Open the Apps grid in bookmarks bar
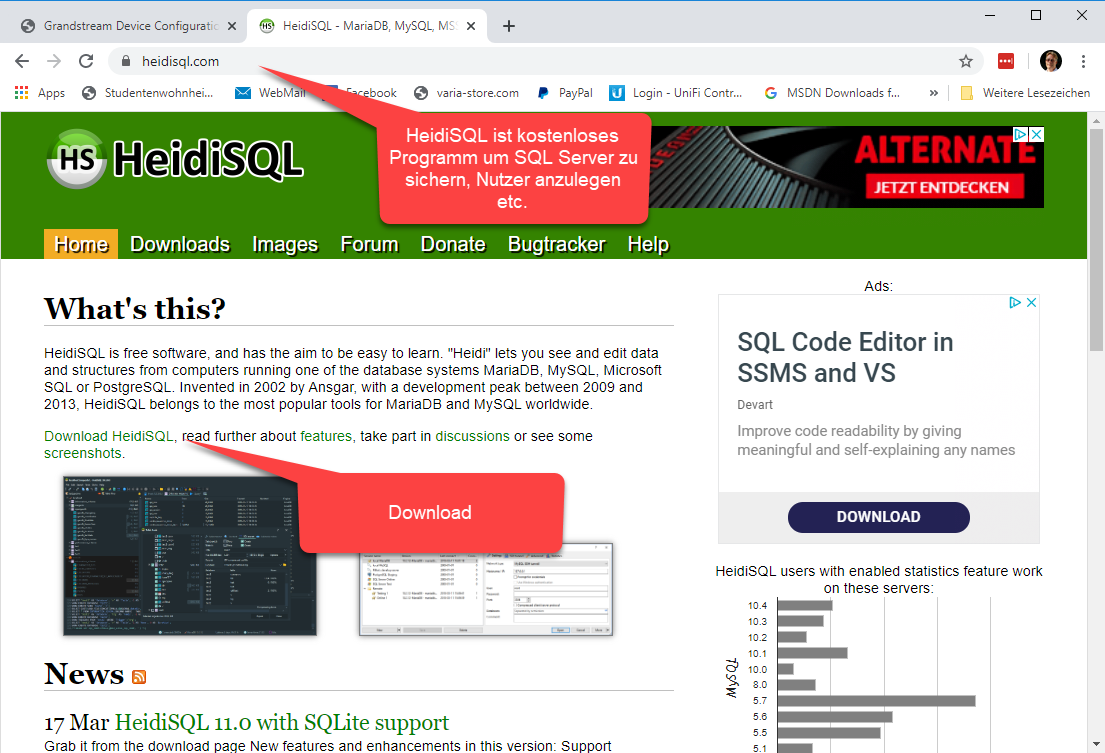 tap(40, 93)
